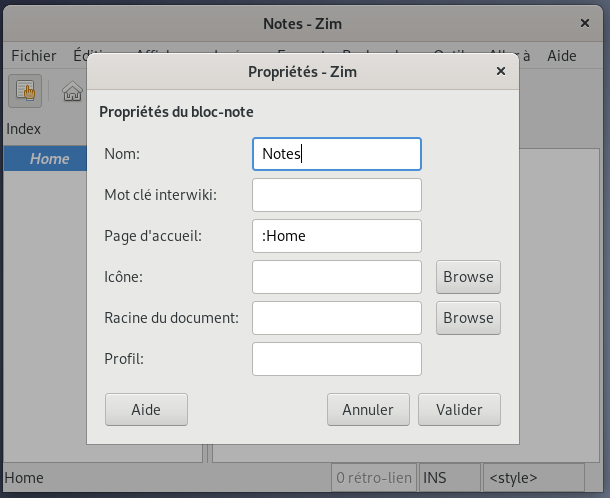Click into the Nom text field
Image resolution: width=610 pixels, height=498 pixels.
(337, 154)
